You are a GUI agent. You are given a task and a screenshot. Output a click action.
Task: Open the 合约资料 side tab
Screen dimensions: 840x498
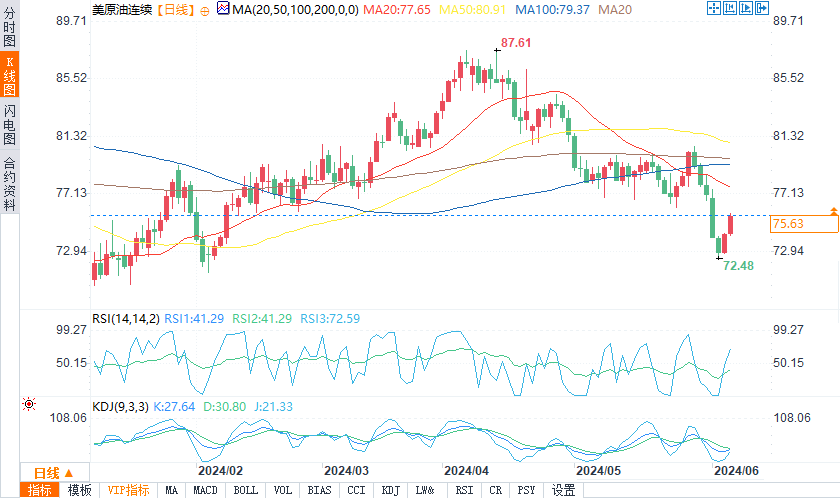click(x=9, y=183)
